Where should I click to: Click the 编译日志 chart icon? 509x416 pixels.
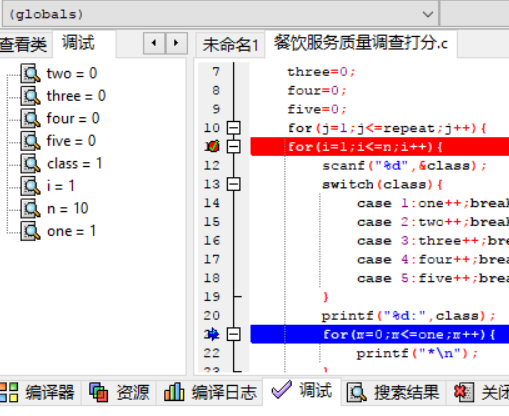pyautogui.click(x=174, y=392)
